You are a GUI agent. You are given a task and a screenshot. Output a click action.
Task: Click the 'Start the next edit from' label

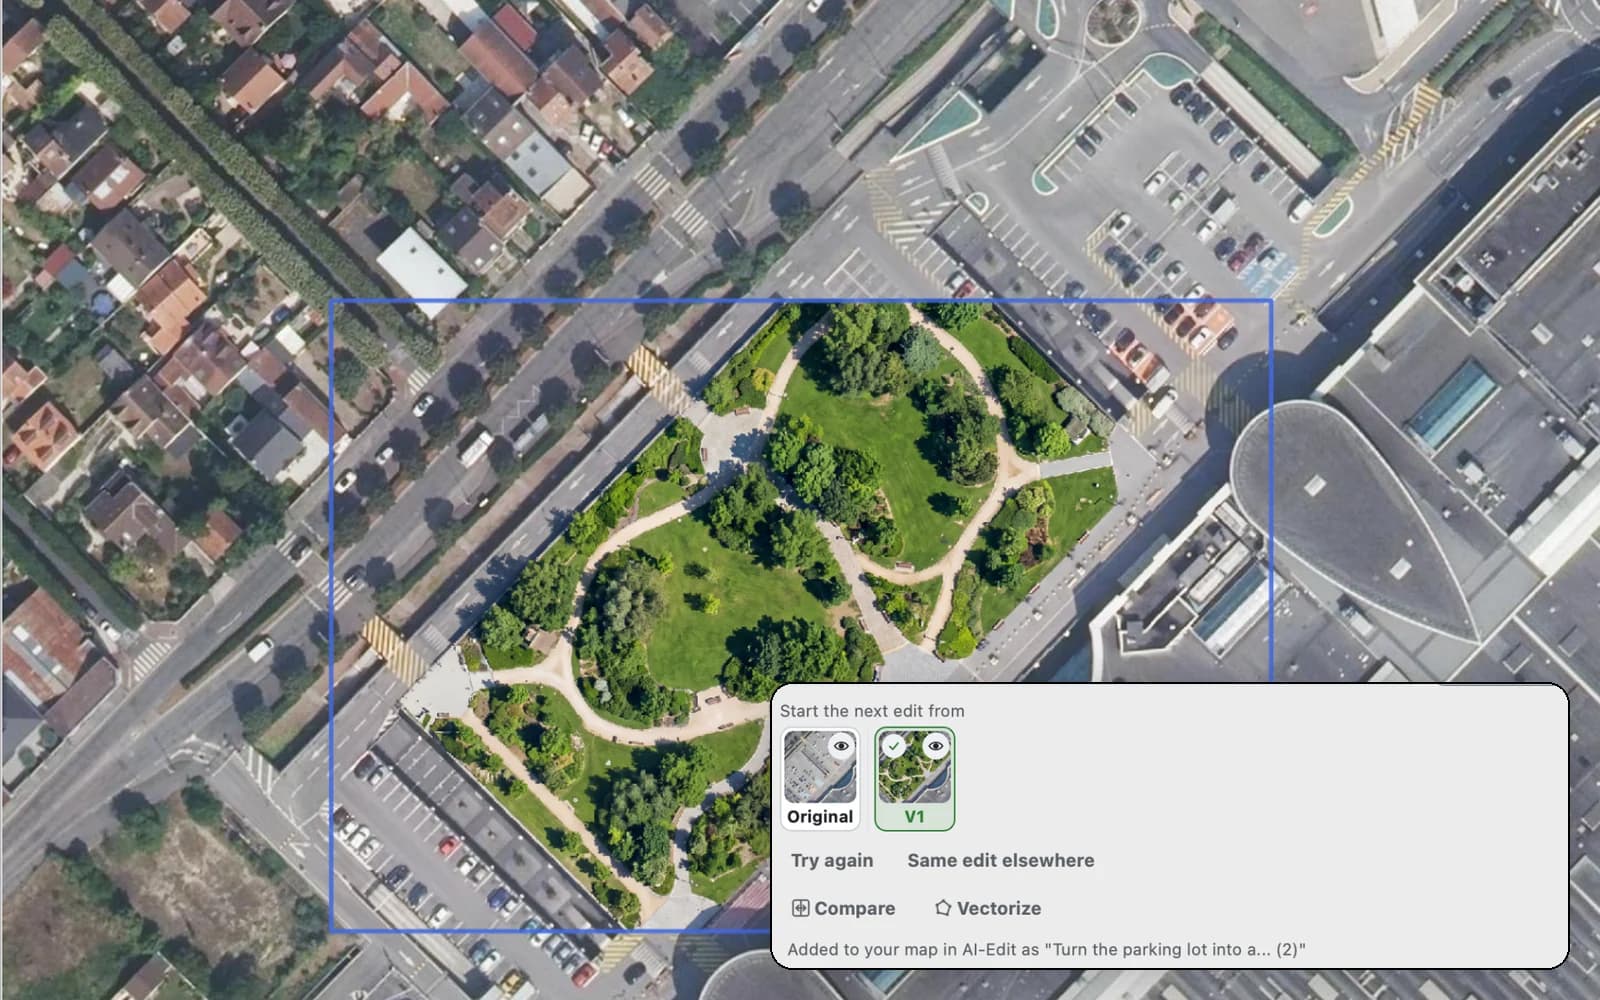click(872, 711)
